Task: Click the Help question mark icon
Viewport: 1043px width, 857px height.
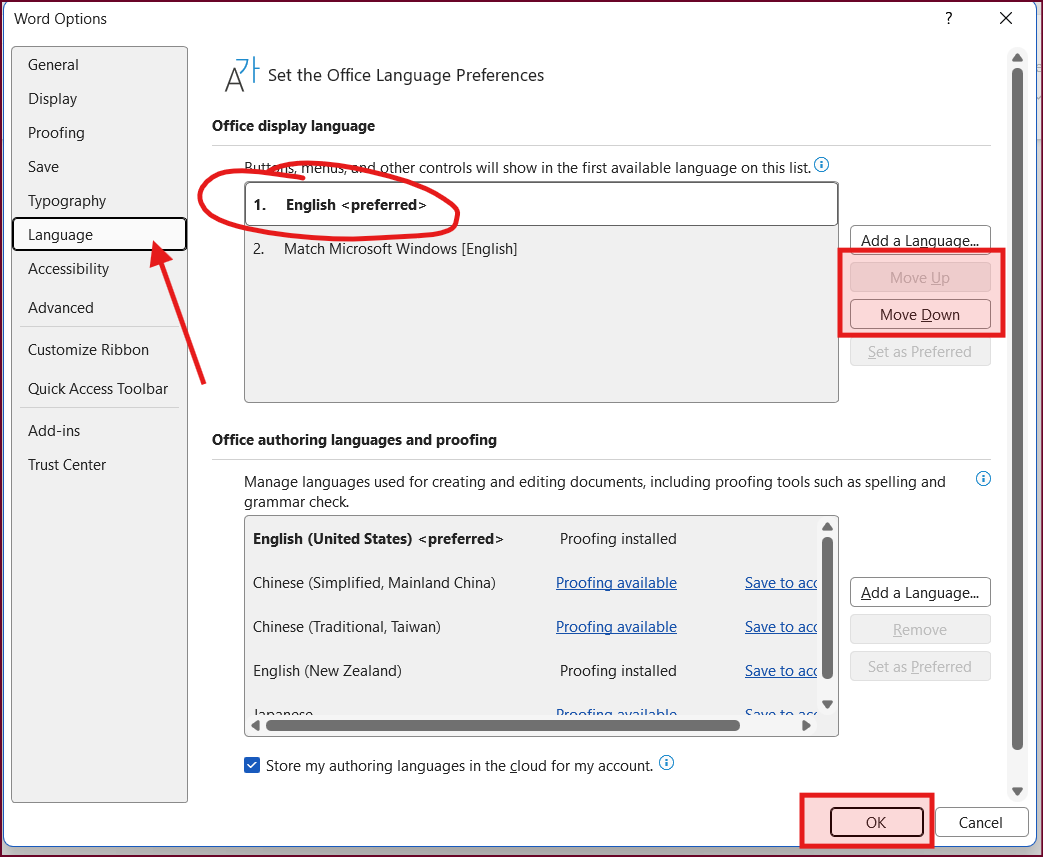Action: tap(949, 19)
